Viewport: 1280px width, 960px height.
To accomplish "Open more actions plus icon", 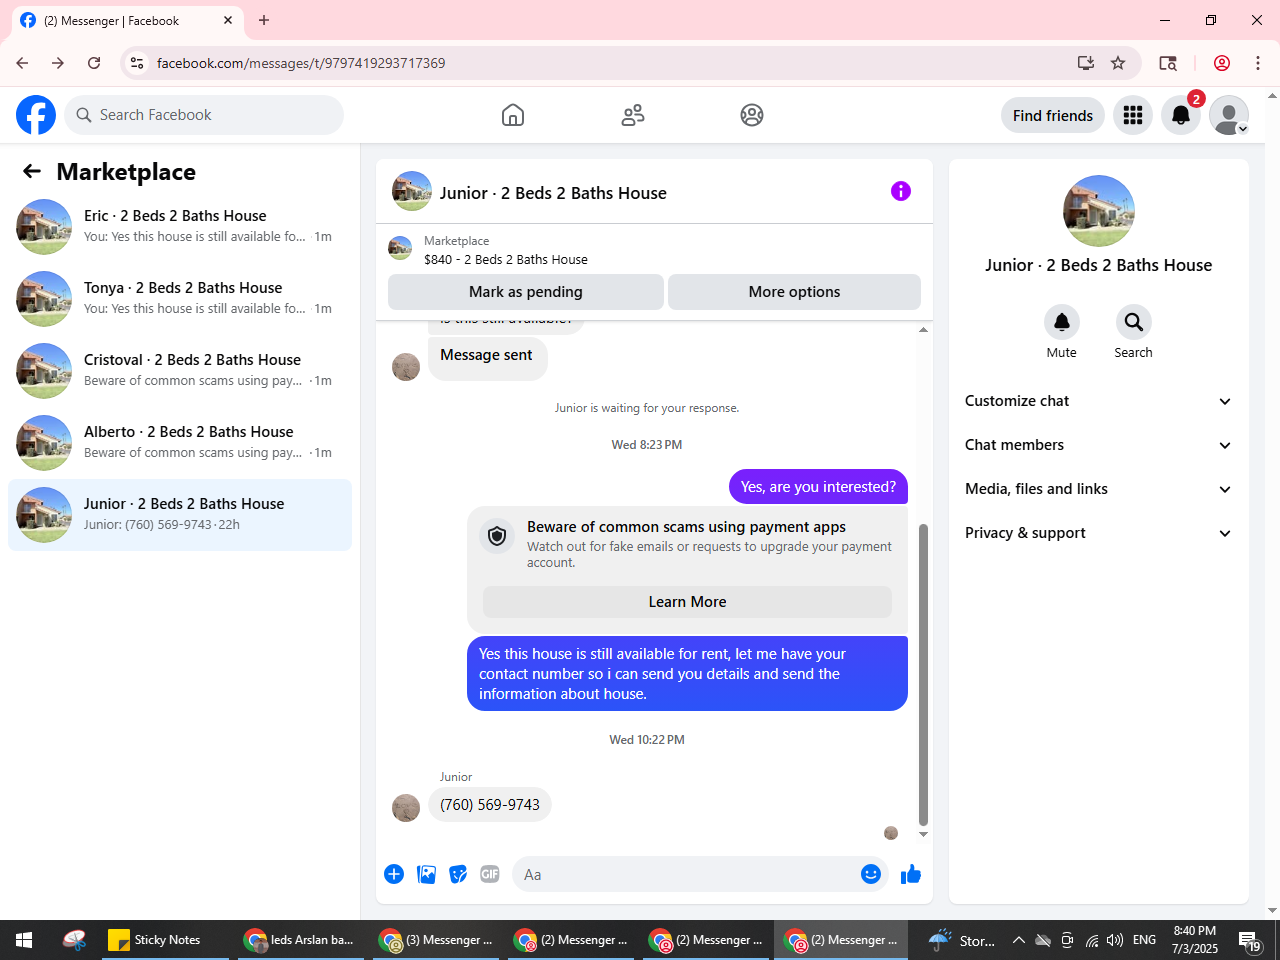I will (394, 874).
